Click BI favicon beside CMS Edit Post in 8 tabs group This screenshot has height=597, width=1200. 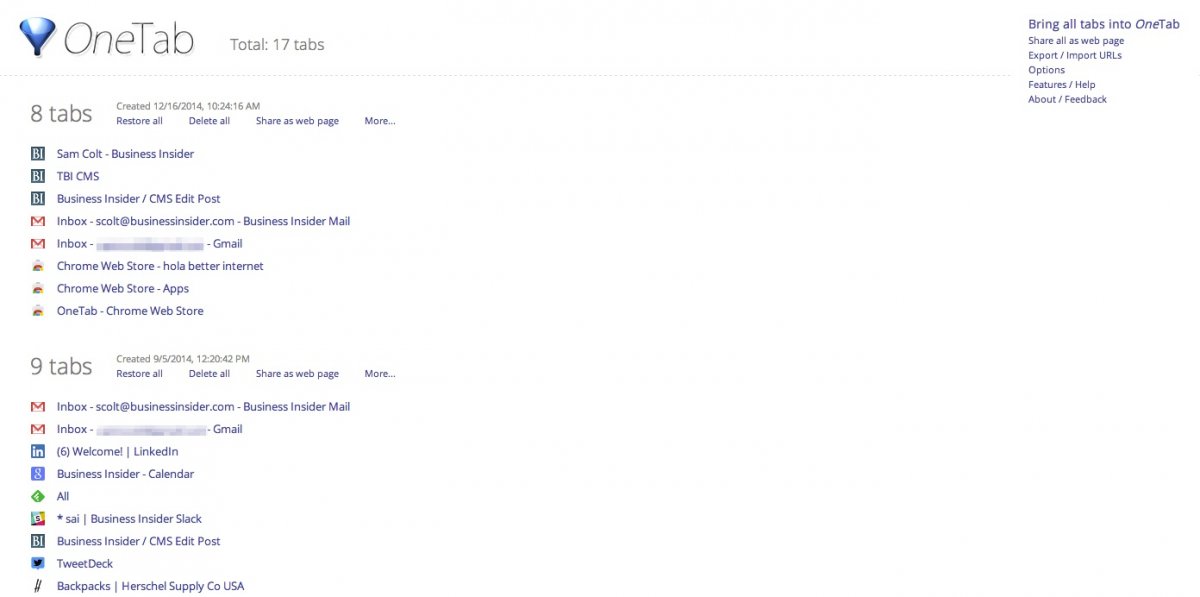[38, 199]
